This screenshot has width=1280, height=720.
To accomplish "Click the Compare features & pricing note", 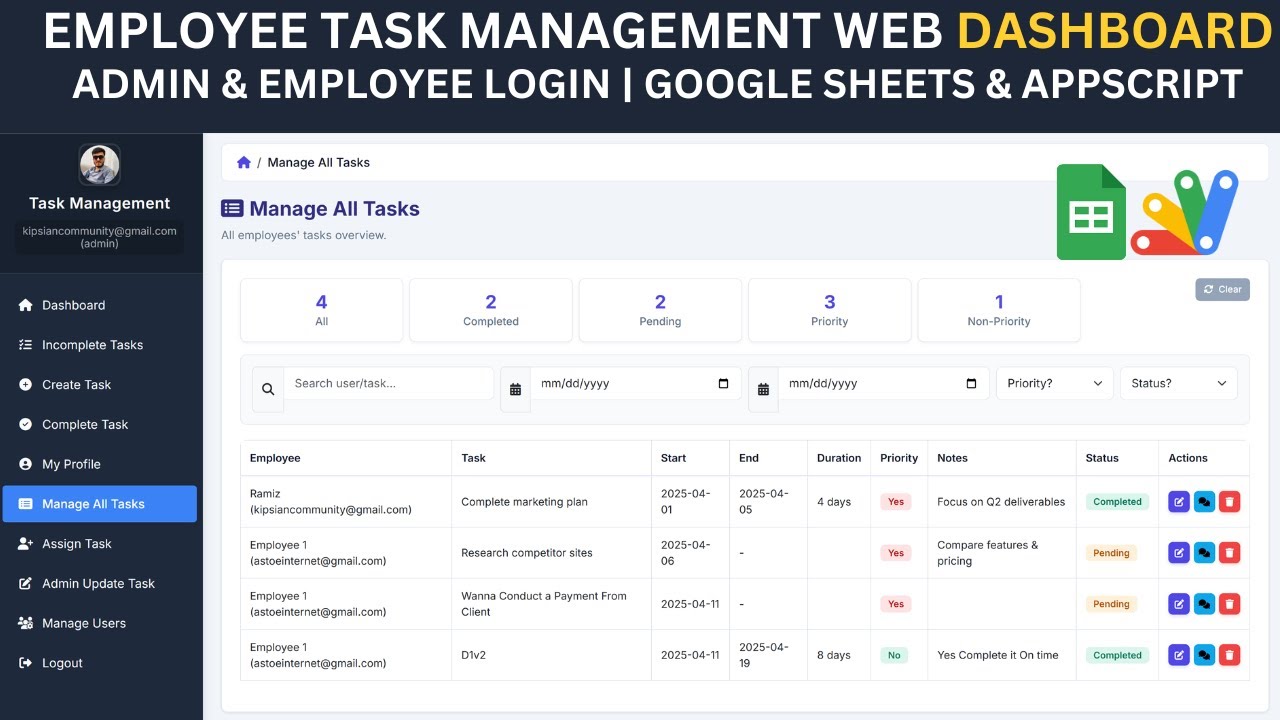I will pyautogui.click(x=988, y=553).
